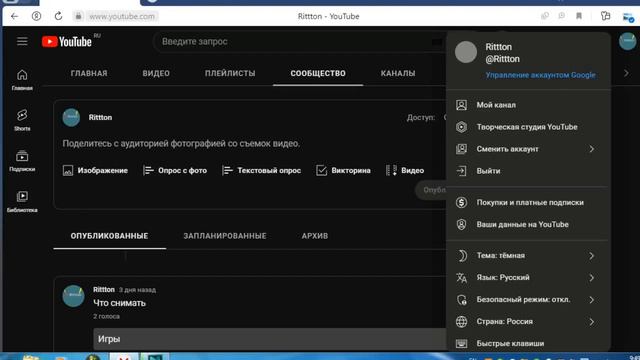This screenshot has width=640, height=360.
Task: Click the post composer Rittton avatar
Action: 71,118
